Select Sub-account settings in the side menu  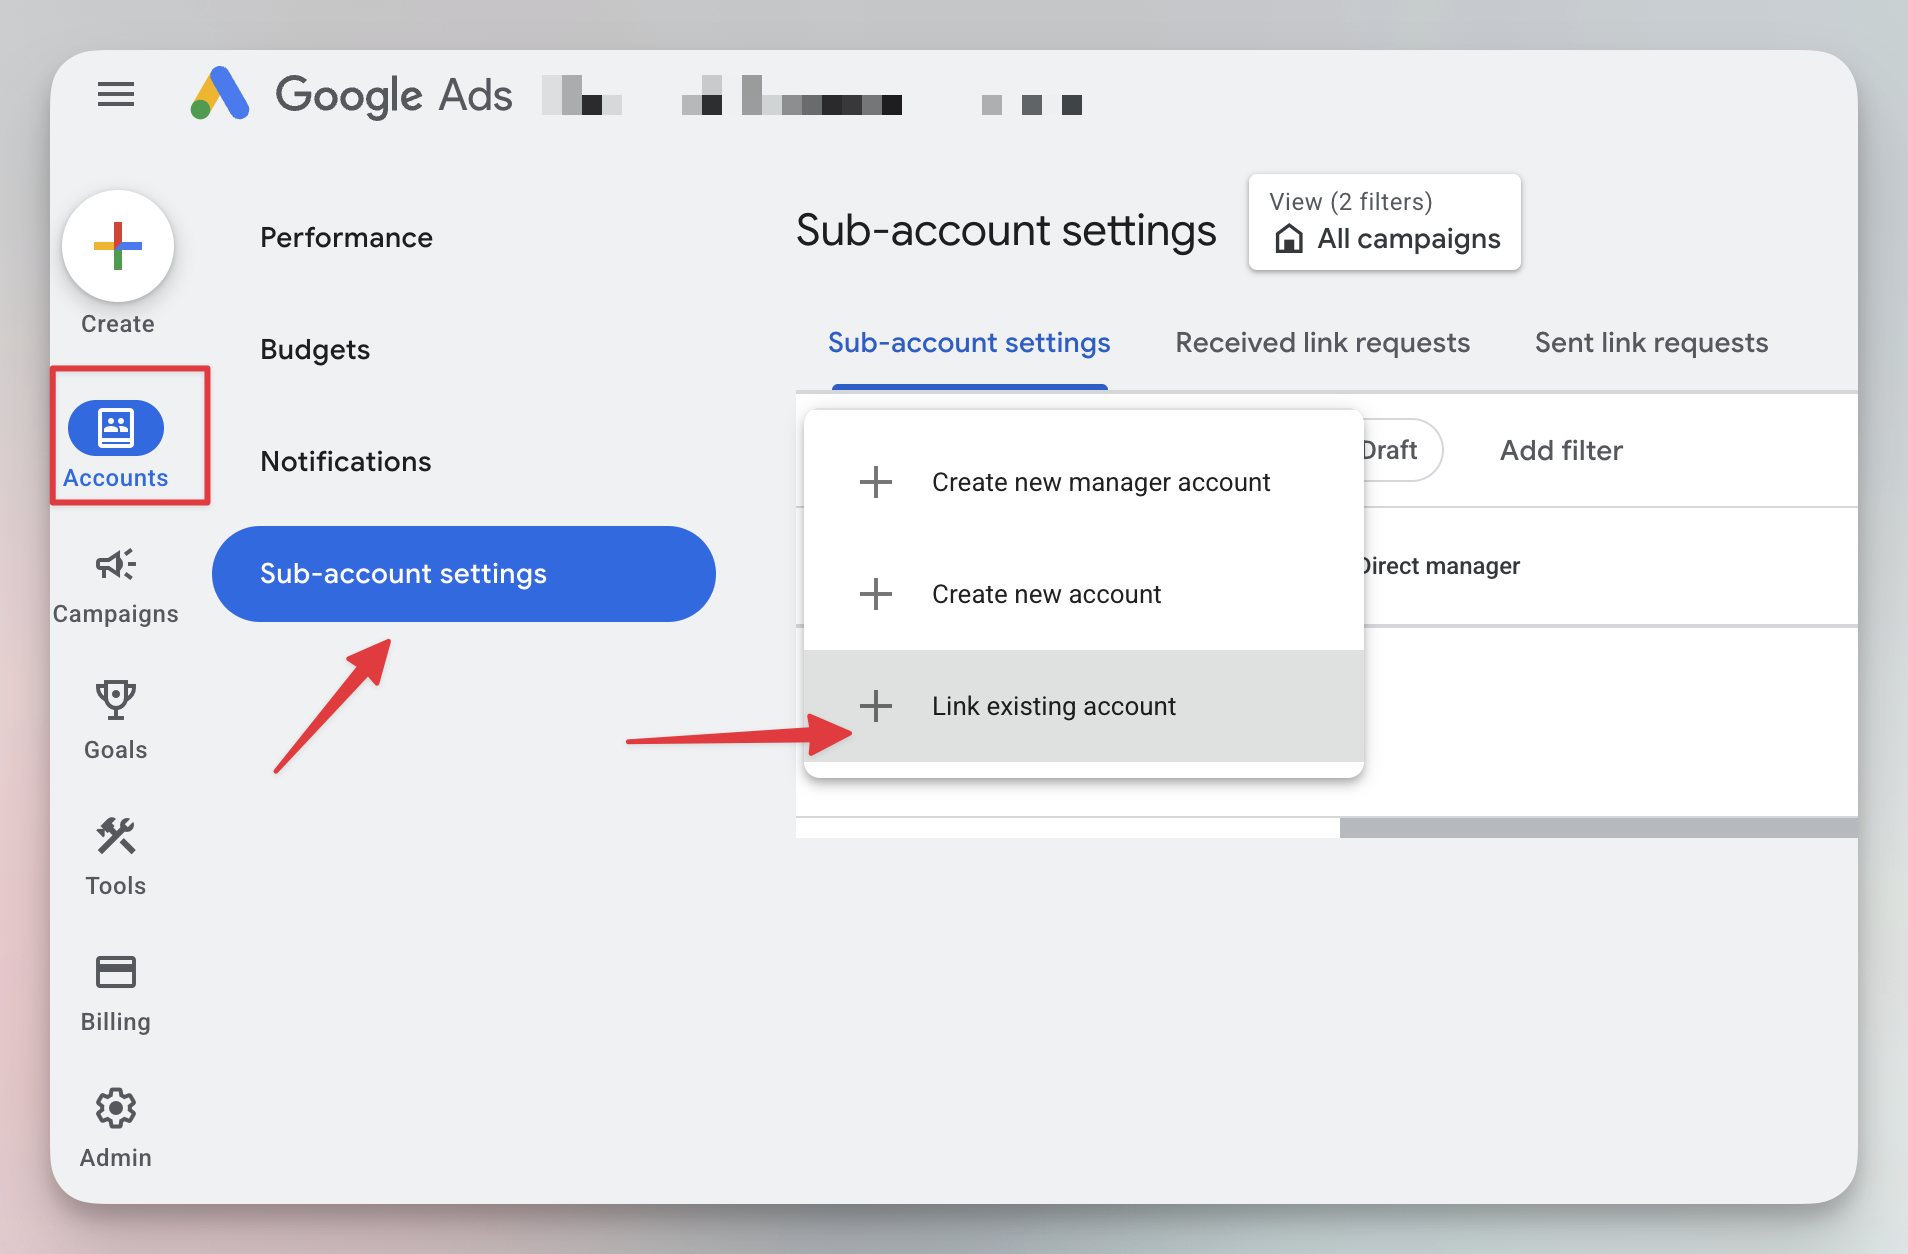[464, 574]
